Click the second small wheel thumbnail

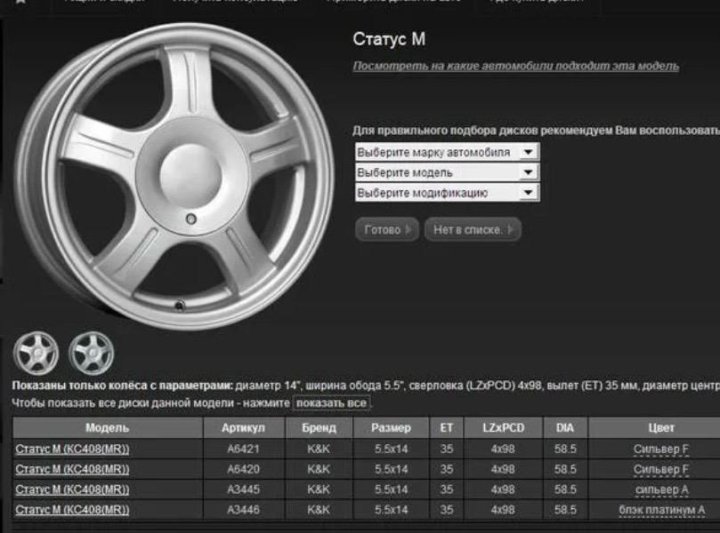(91, 352)
